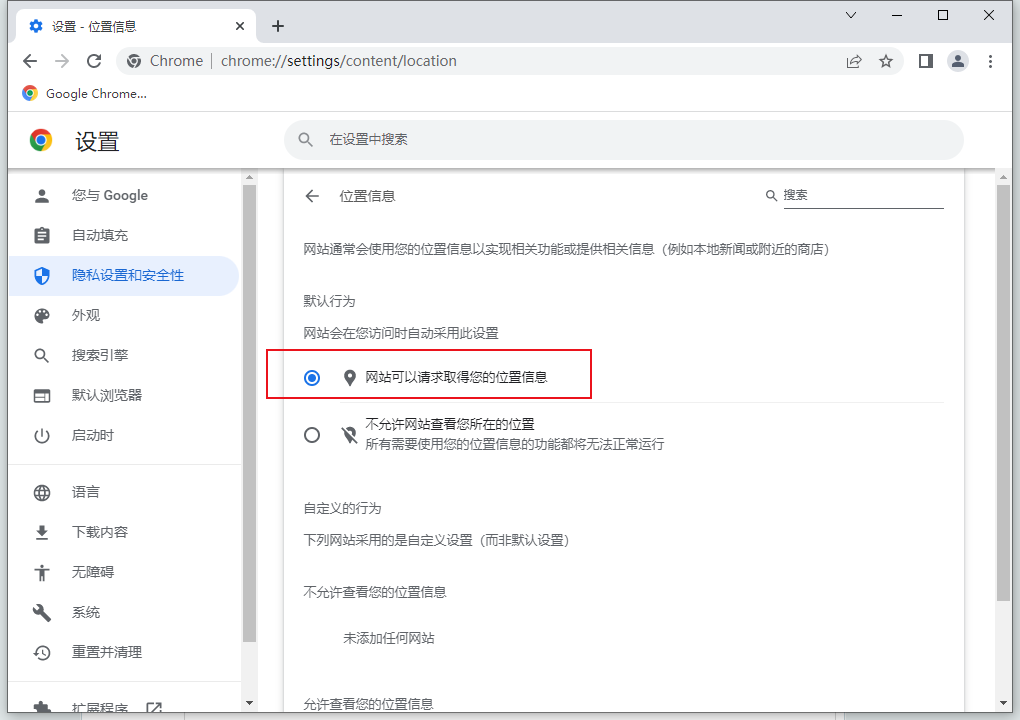Click the 不允许查看您的位置信息 label

coord(375,592)
